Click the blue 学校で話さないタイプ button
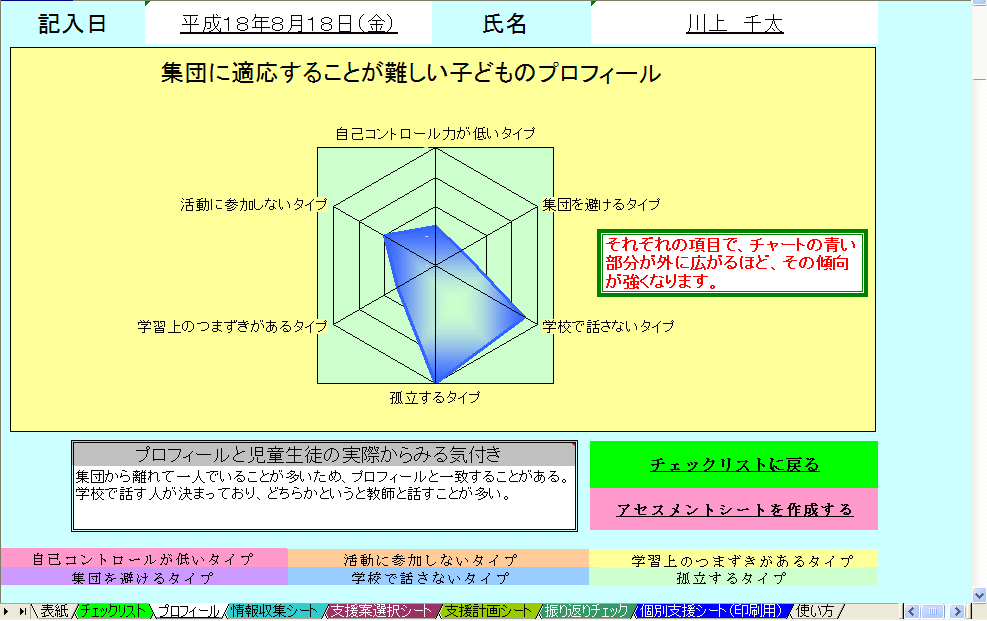 pos(438,577)
